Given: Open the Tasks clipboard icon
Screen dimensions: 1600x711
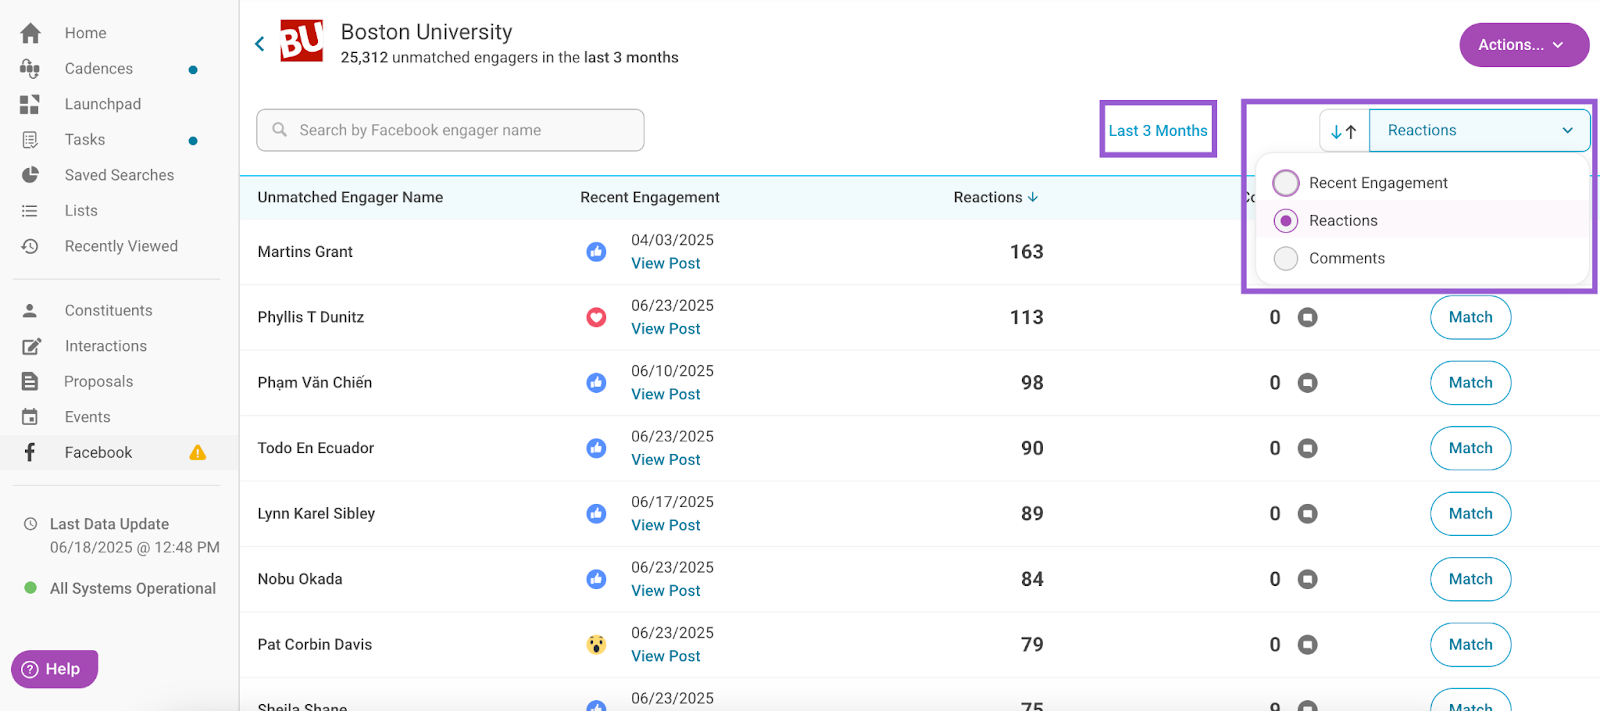Looking at the screenshot, I should [30, 140].
